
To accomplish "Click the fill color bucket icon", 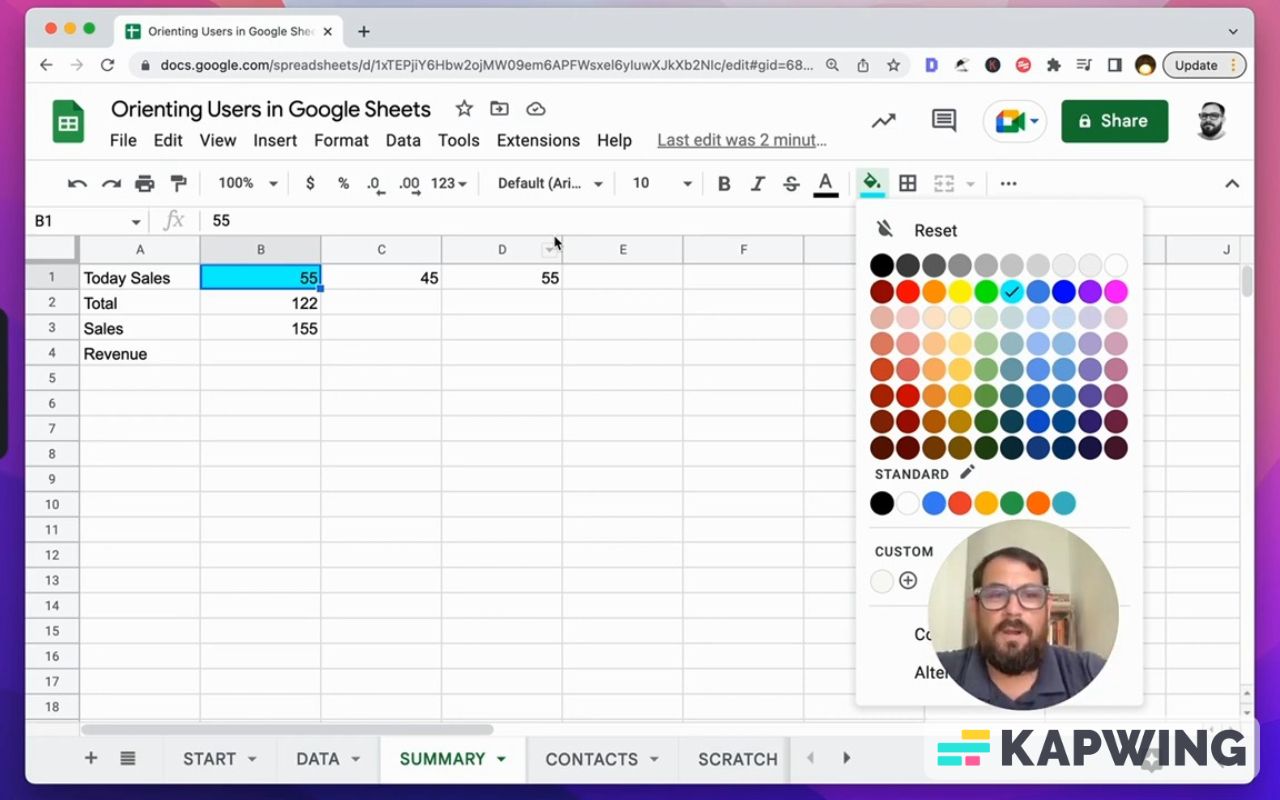I will point(872,184).
